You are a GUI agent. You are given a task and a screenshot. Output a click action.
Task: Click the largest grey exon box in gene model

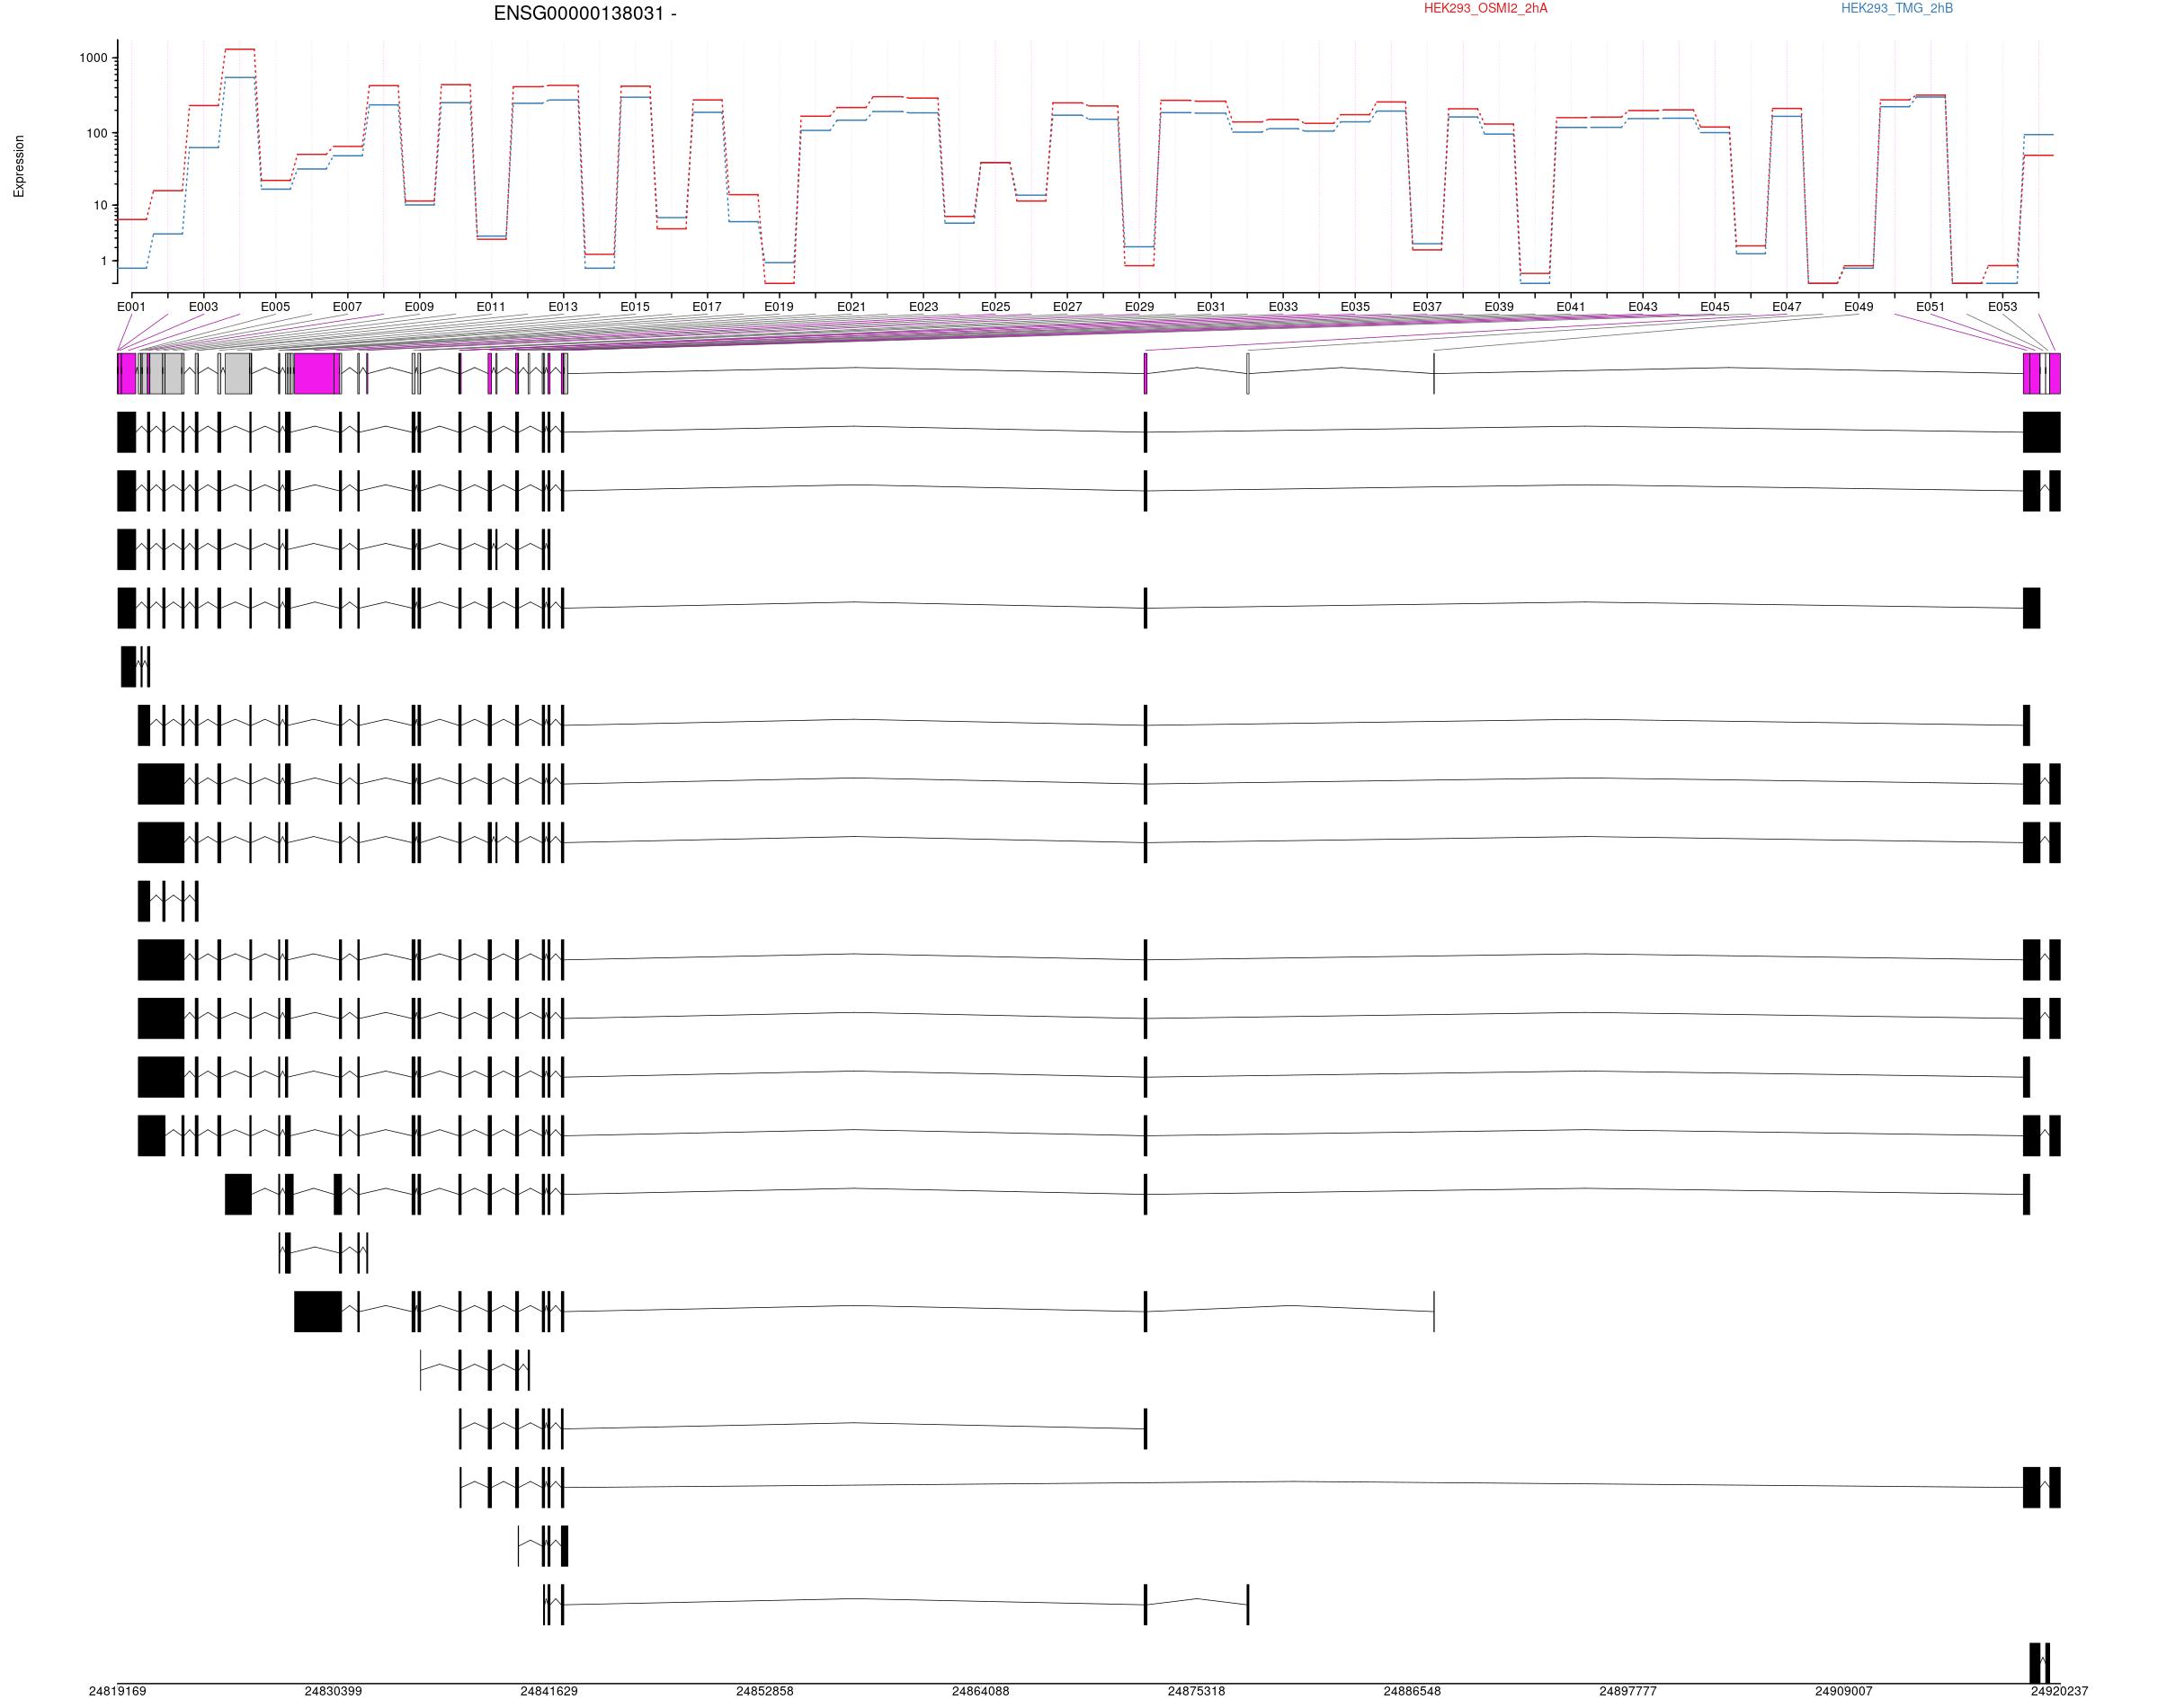click(x=238, y=373)
